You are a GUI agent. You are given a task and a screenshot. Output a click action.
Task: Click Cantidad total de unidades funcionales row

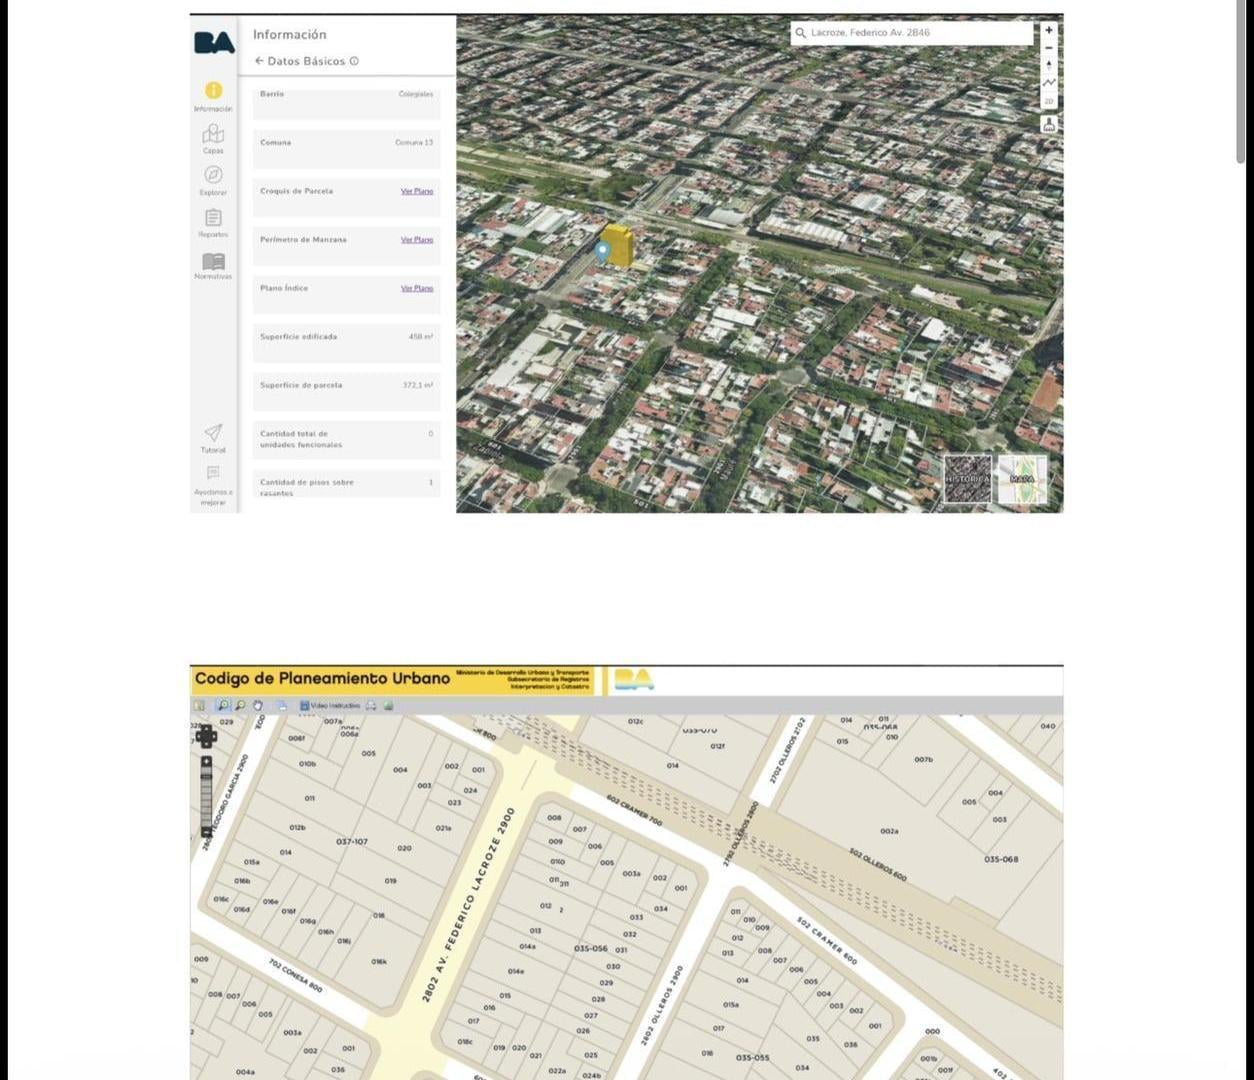[347, 440]
